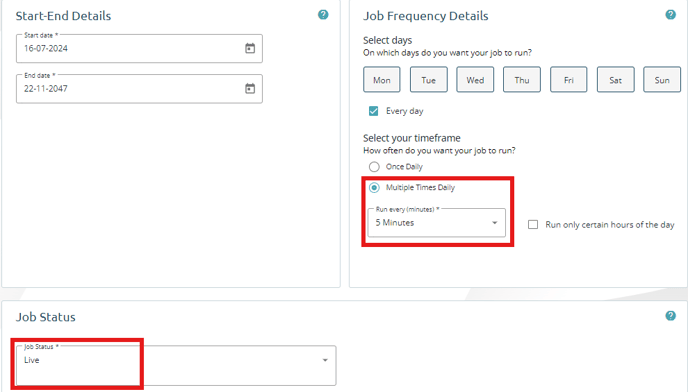Open the Start date calendar picker icon

click(250, 48)
